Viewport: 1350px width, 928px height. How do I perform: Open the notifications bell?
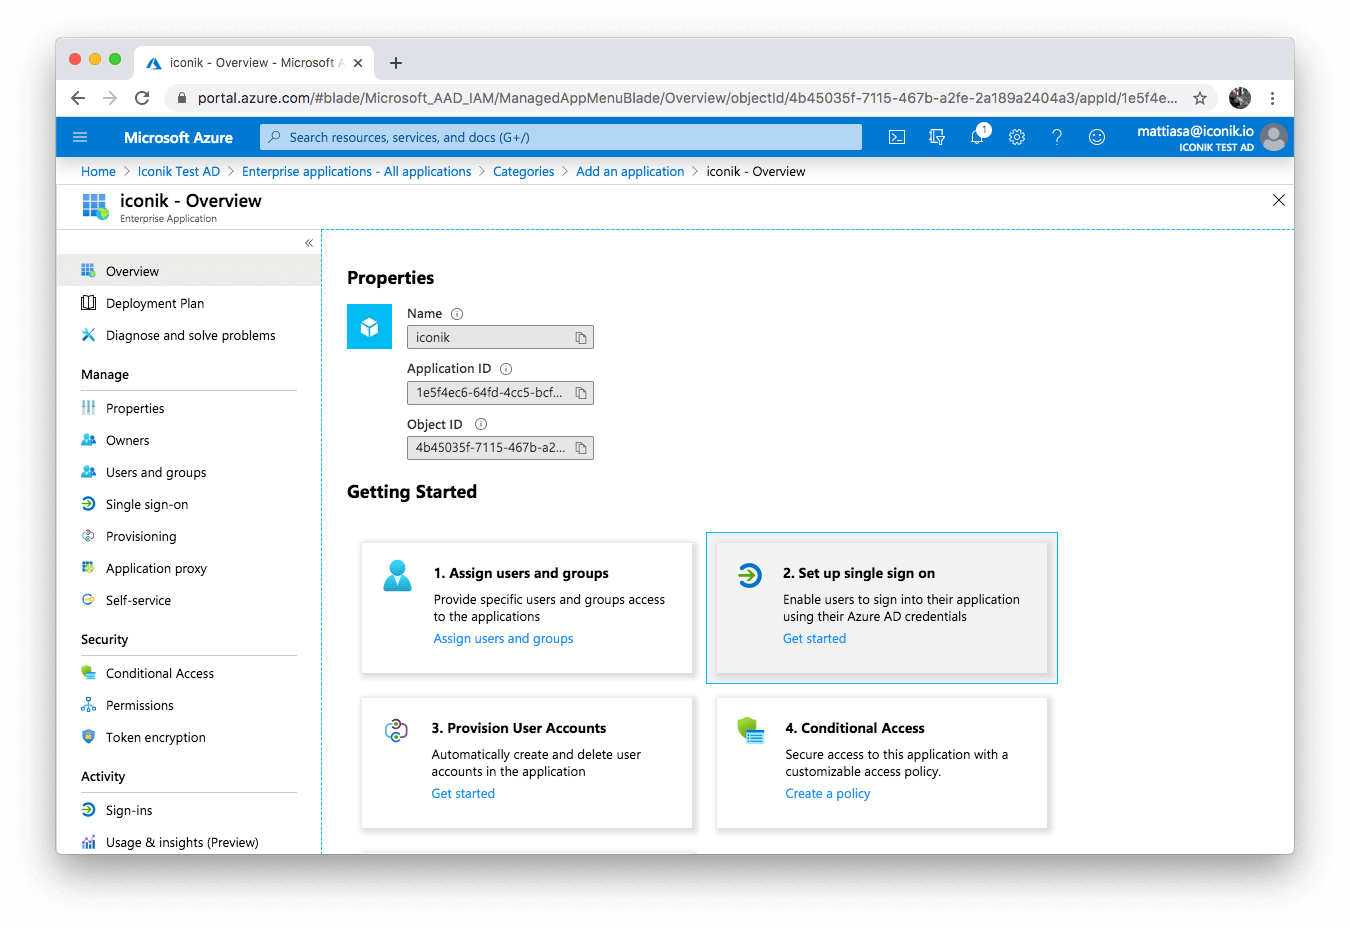pos(977,137)
